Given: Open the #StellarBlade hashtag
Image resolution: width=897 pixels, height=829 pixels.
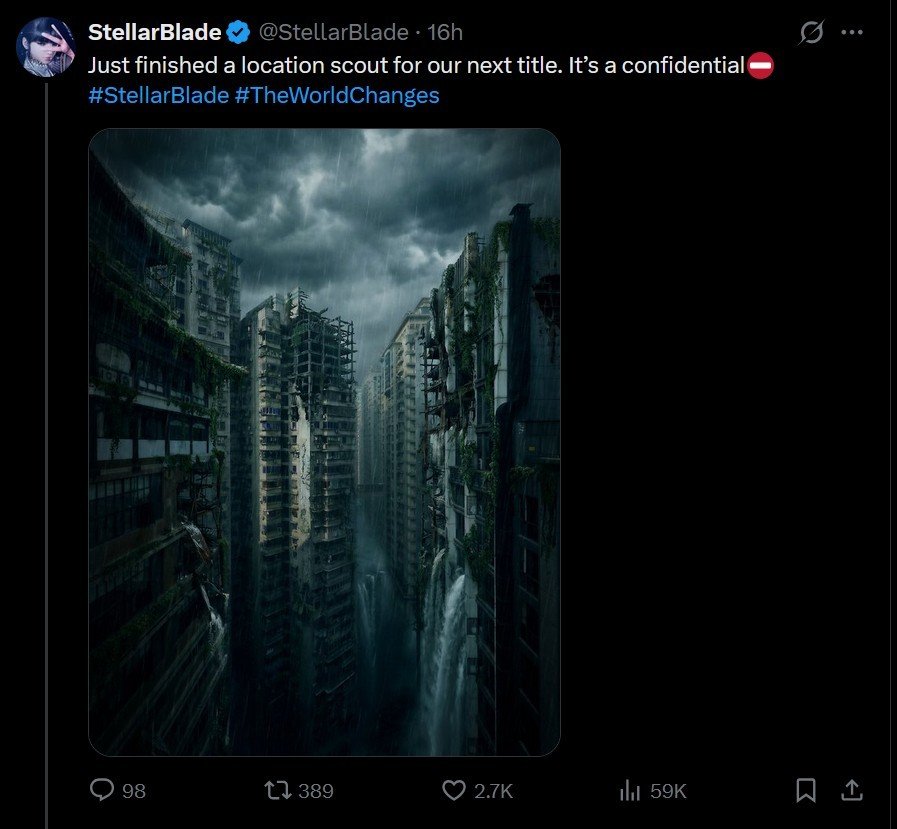Looking at the screenshot, I should tap(158, 96).
